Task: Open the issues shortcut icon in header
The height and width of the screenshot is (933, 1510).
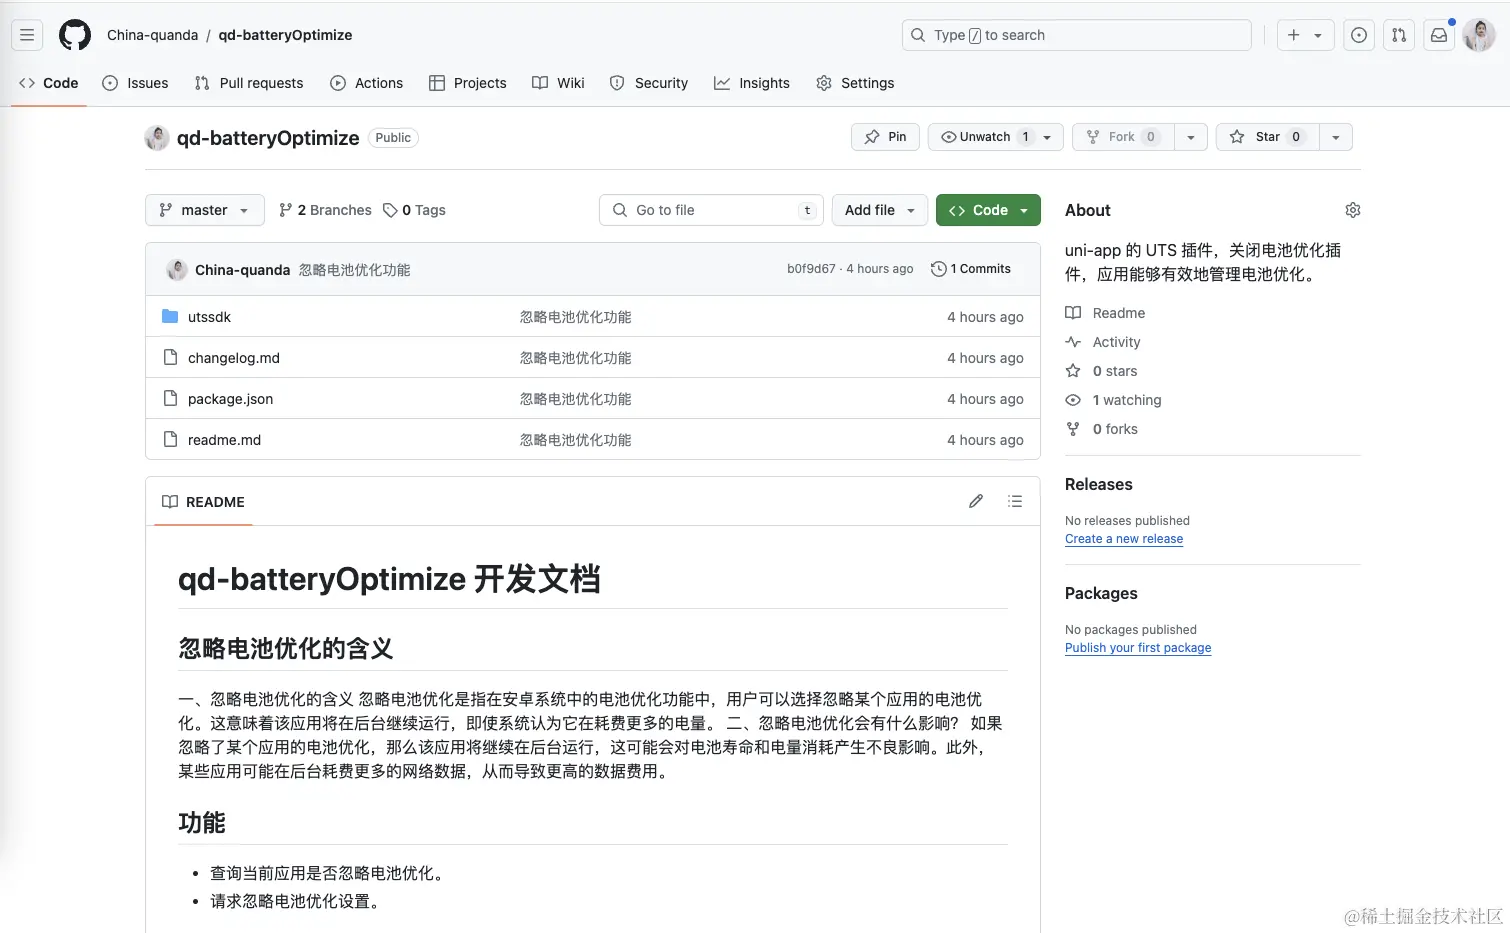Action: pyautogui.click(x=1359, y=35)
